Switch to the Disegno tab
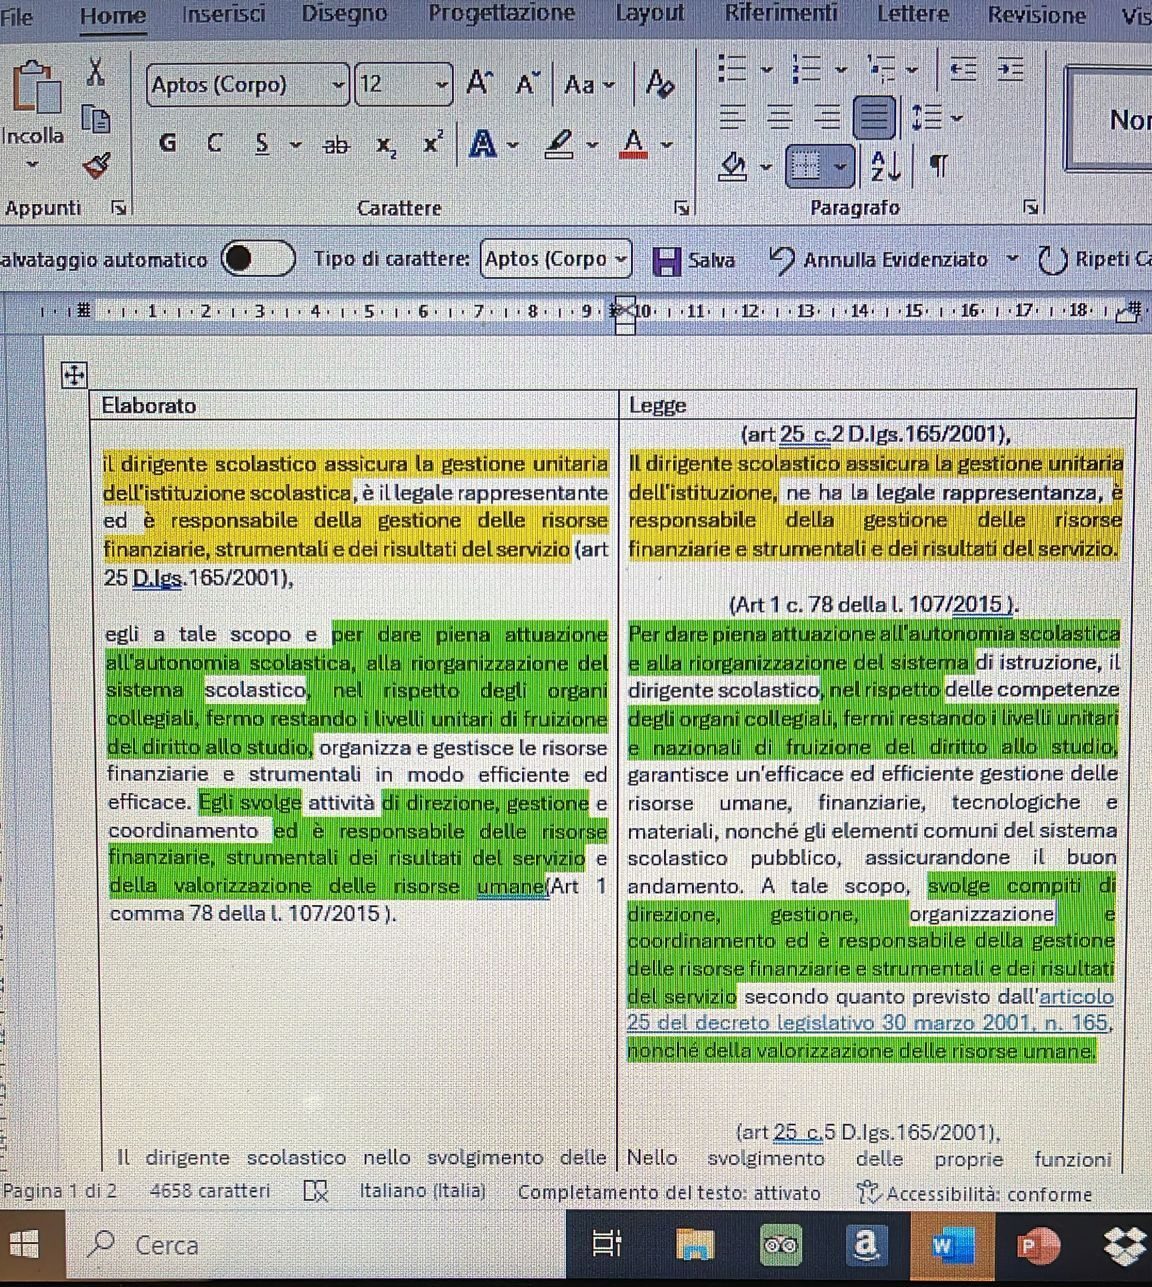 point(345,15)
